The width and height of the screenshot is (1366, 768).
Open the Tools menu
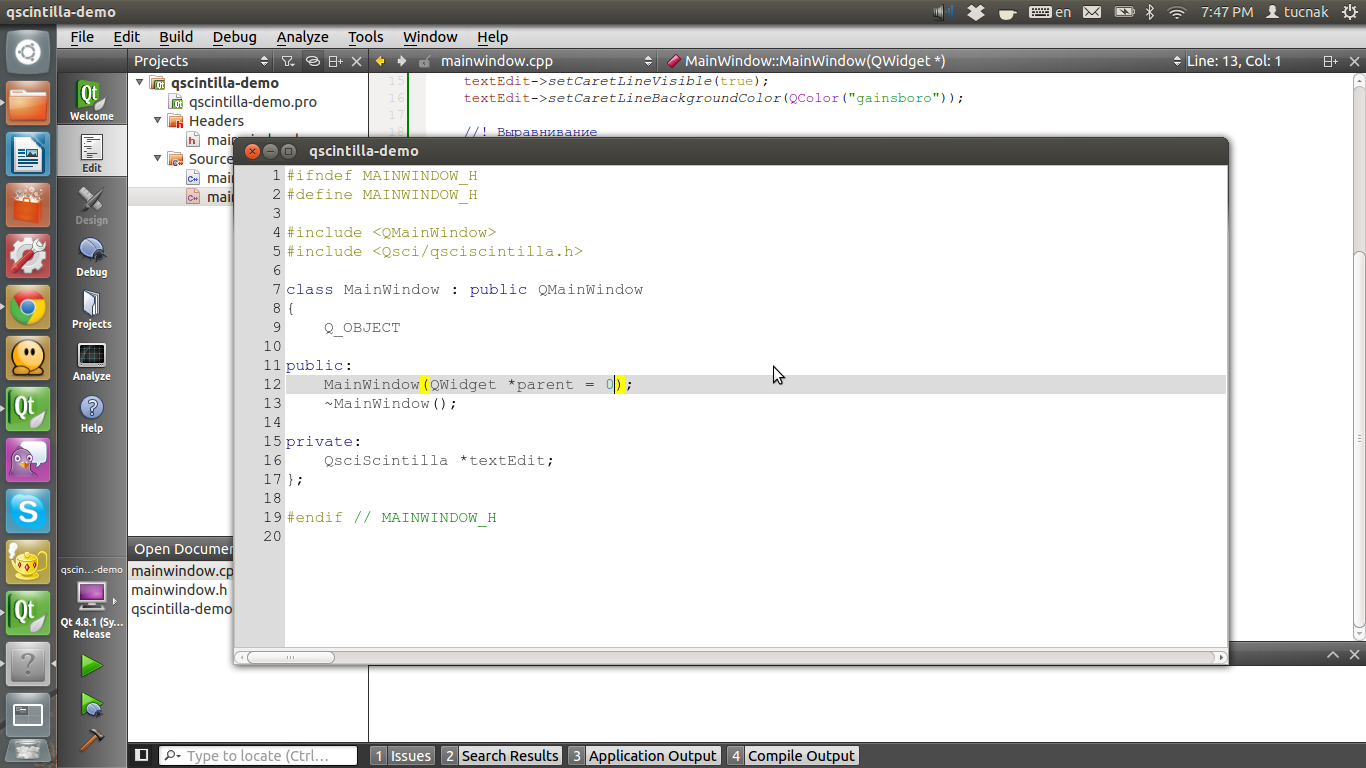click(365, 37)
